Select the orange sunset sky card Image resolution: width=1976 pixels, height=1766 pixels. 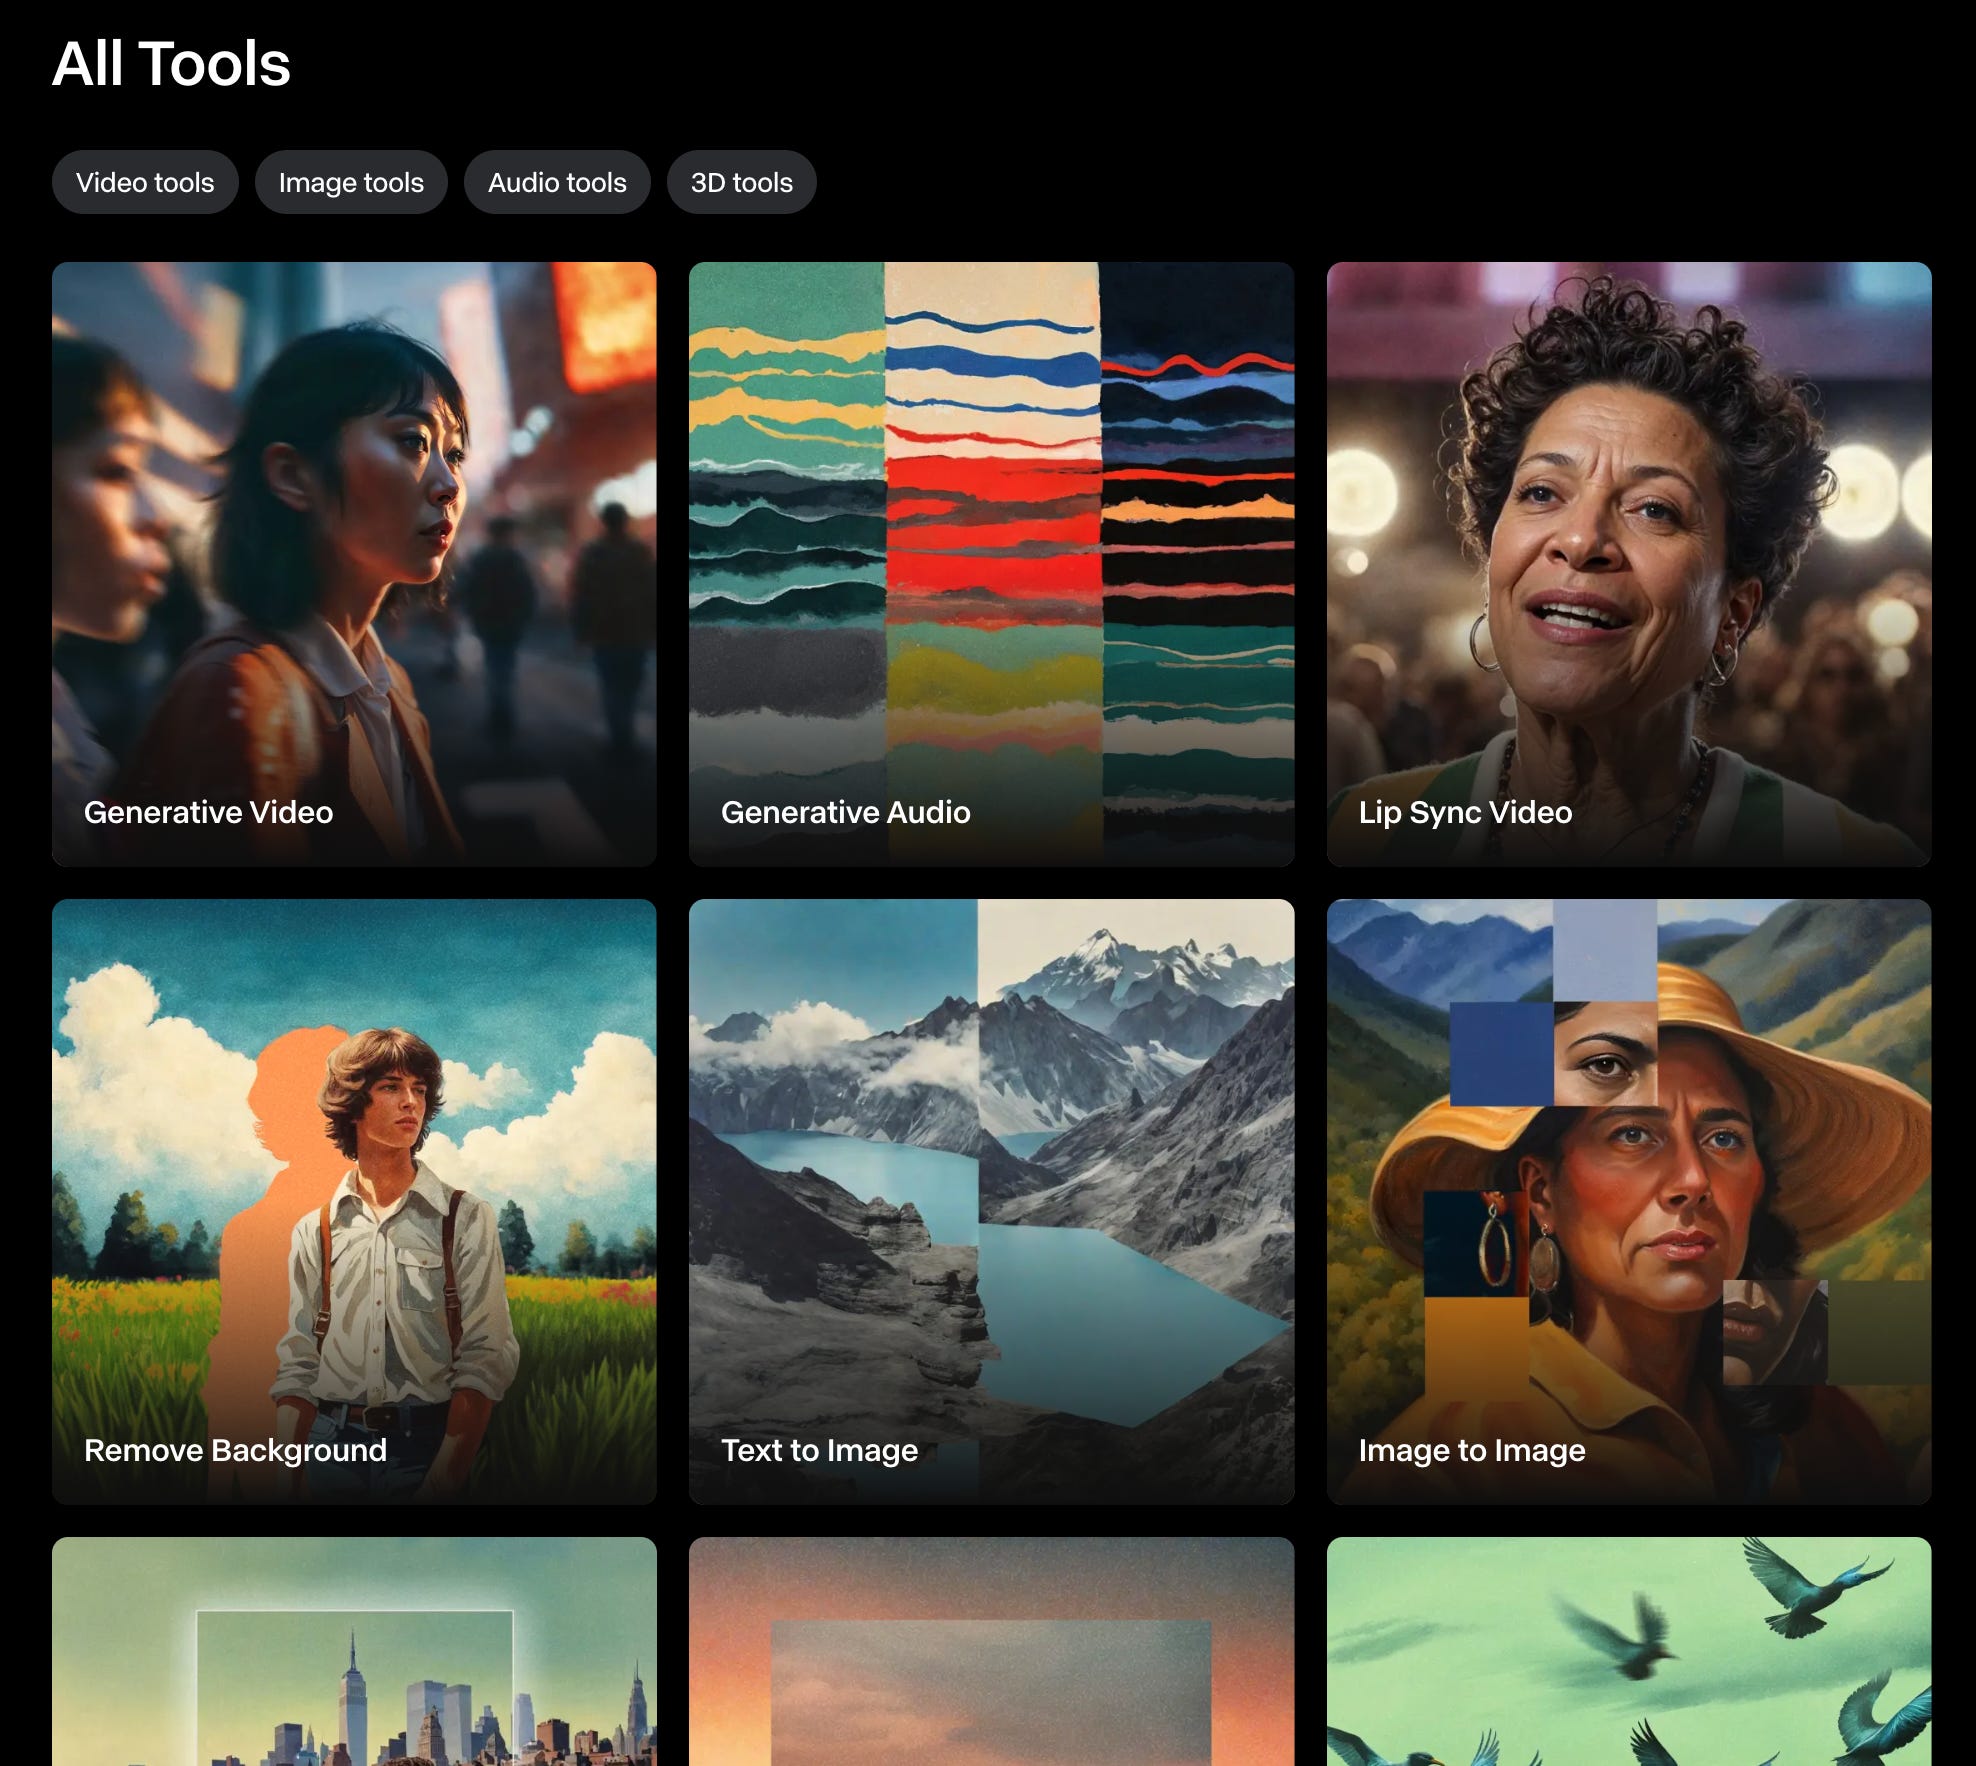click(991, 1652)
